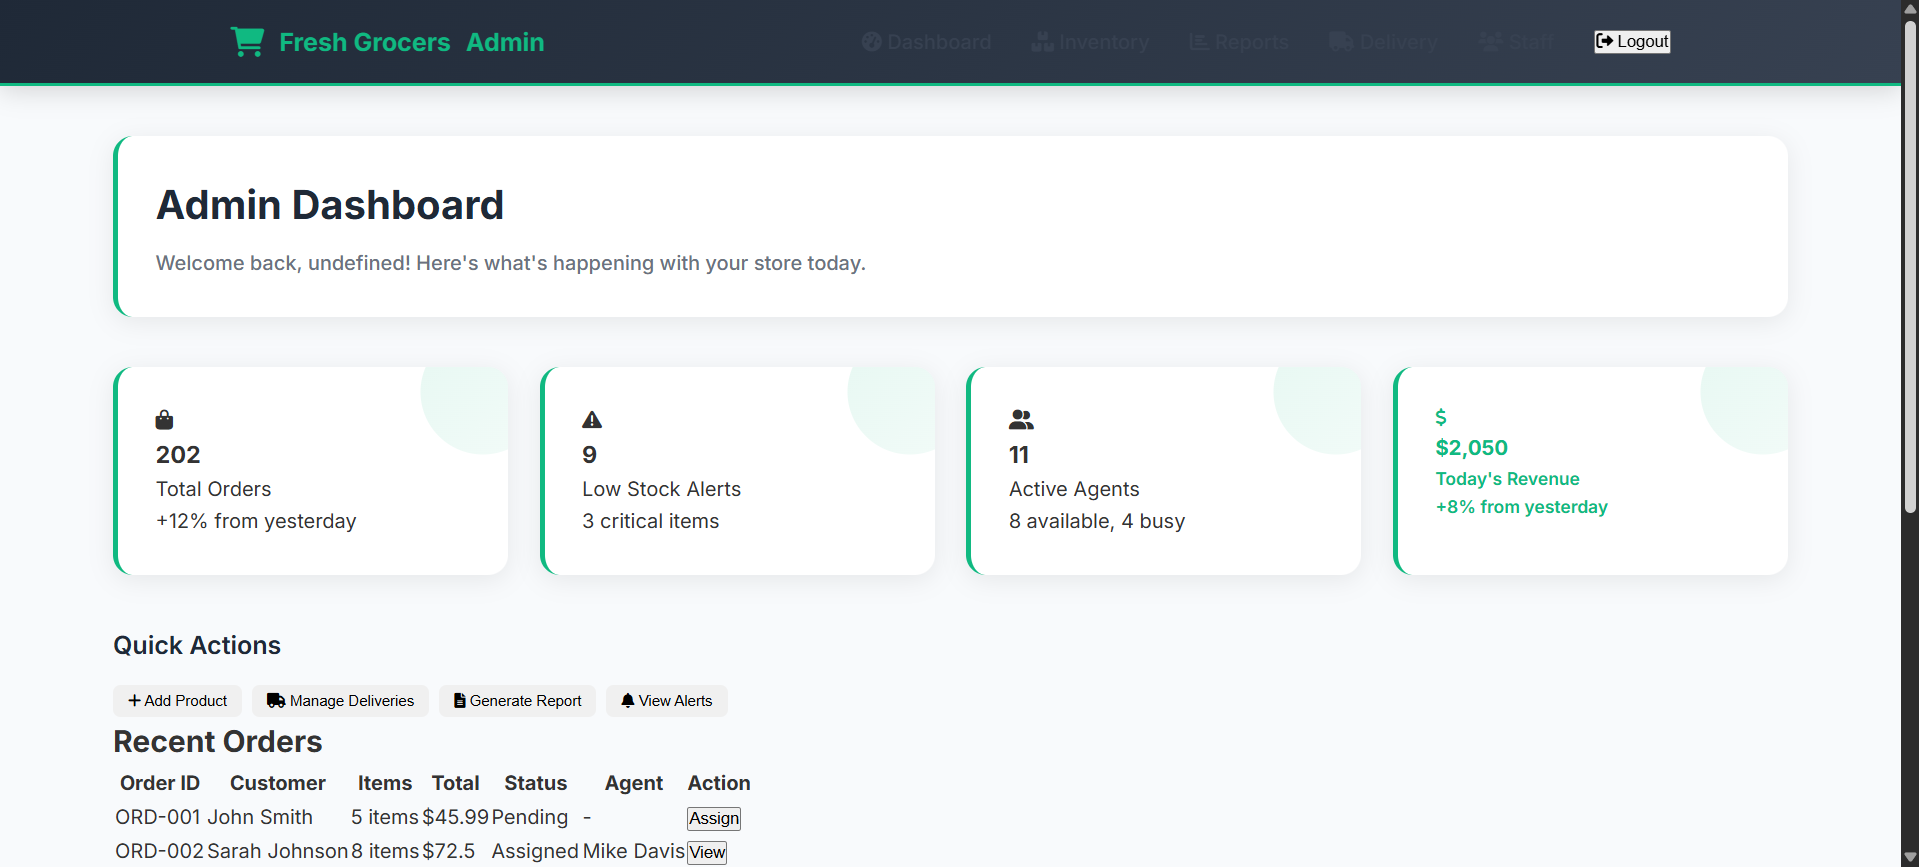Click the Sarah Johnson customer cell
The image size is (1919, 867).
[277, 851]
